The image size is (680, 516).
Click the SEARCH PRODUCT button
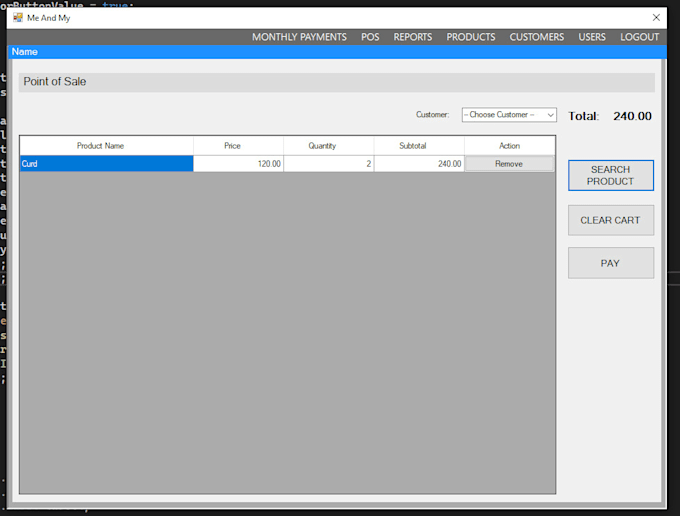click(x=611, y=176)
